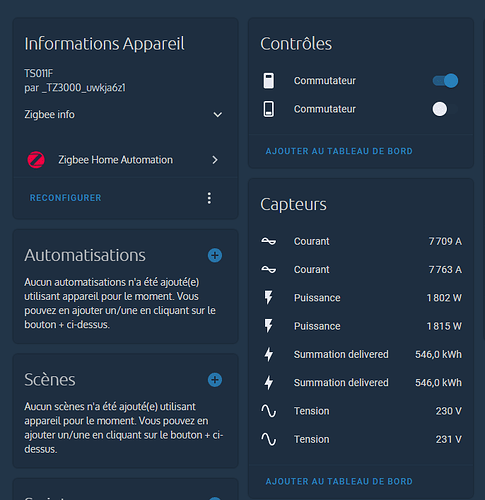485x500 pixels.
Task: Open the Courant 7 763 A sensor entry
Action: coord(361,270)
